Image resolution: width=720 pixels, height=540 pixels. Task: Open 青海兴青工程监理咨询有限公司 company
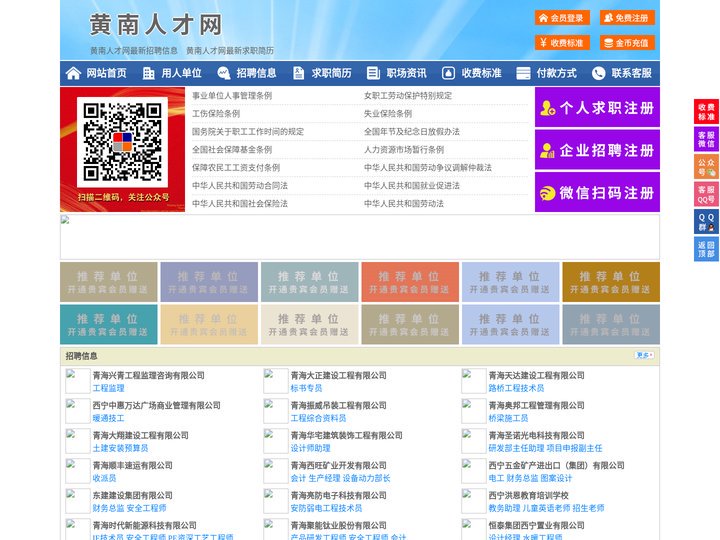click(148, 375)
